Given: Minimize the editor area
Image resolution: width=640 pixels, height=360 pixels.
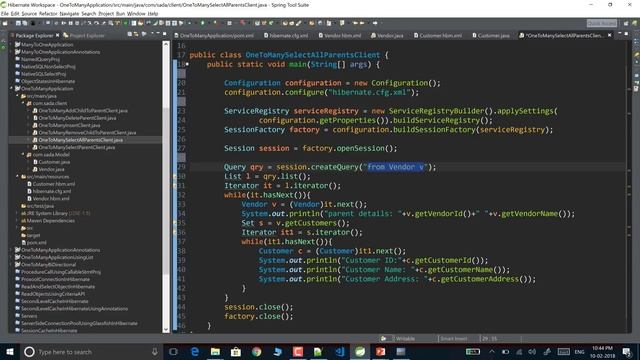Looking at the screenshot, I should pyautogui.click(x=620, y=34).
